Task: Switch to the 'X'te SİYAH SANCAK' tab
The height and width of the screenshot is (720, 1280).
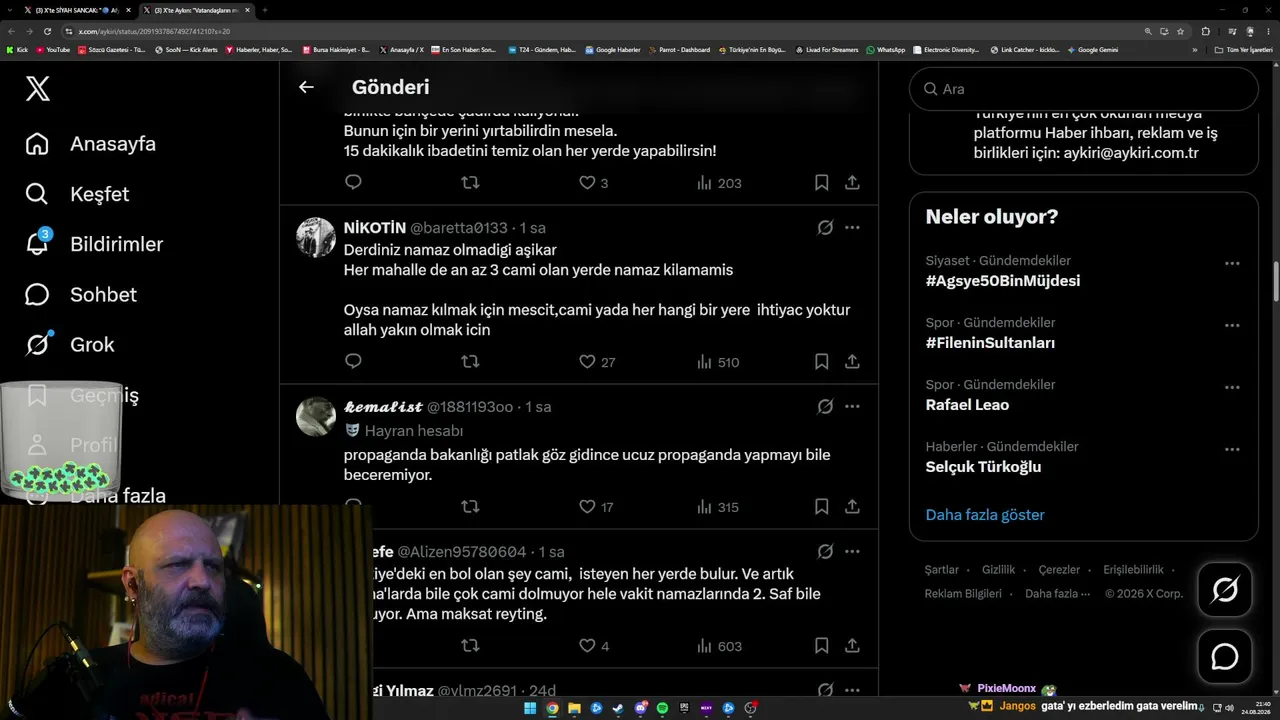Action: 77,10
